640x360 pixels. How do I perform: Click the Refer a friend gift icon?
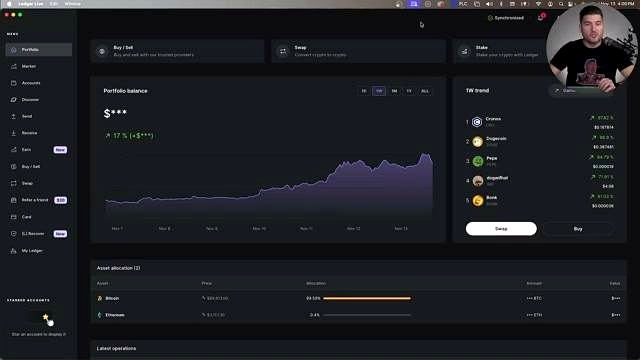13,200
